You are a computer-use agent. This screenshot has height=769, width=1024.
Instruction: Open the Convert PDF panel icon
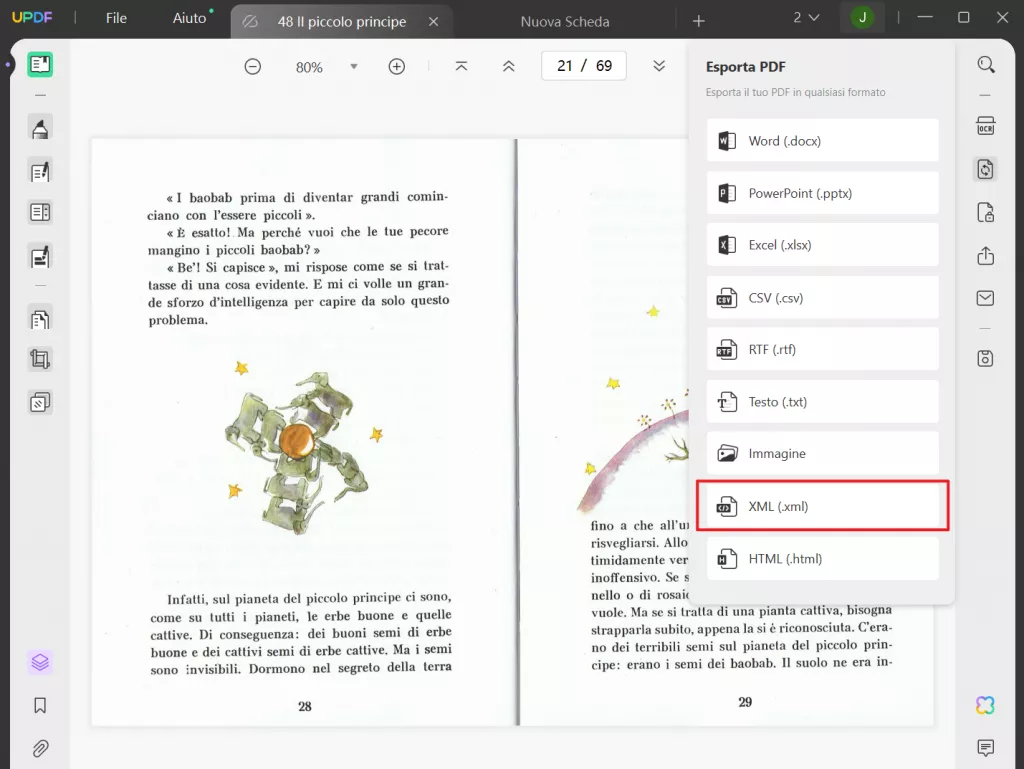[x=986, y=170]
